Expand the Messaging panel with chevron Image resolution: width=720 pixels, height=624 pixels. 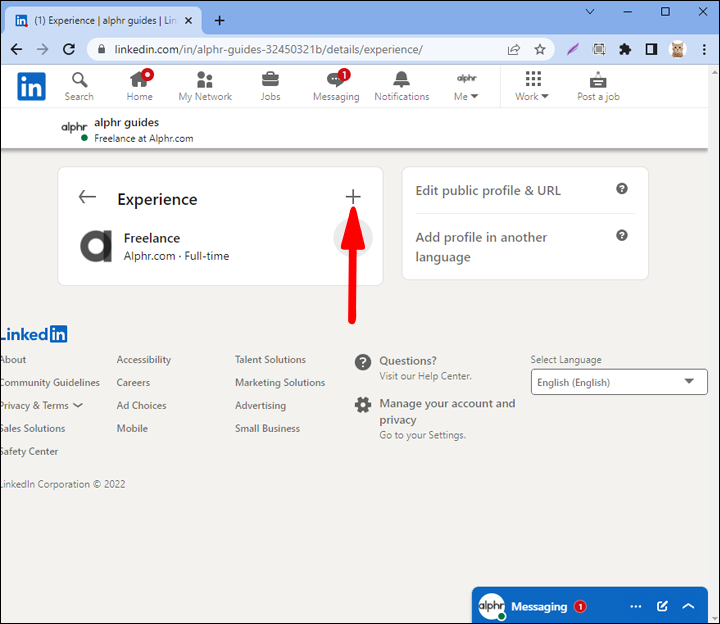tap(688, 606)
